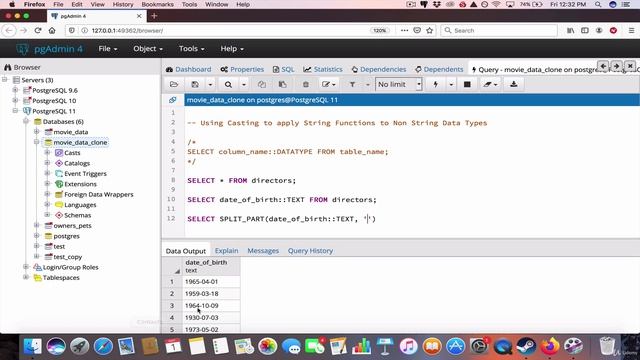The image size is (640, 360).
Task: Open Finder from the Dock
Action: point(32,346)
